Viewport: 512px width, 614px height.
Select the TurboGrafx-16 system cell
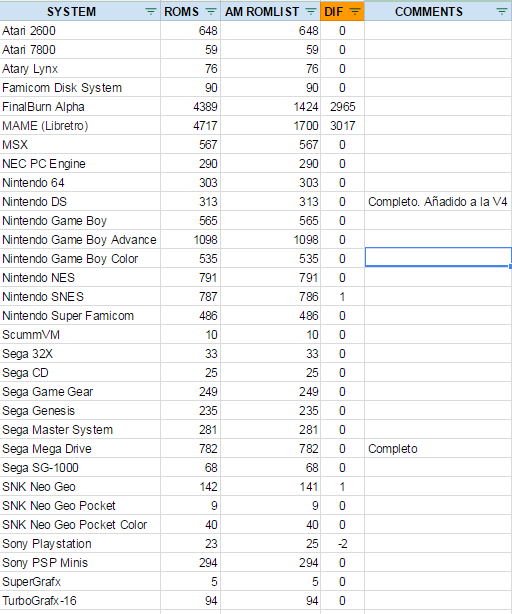coord(80,601)
